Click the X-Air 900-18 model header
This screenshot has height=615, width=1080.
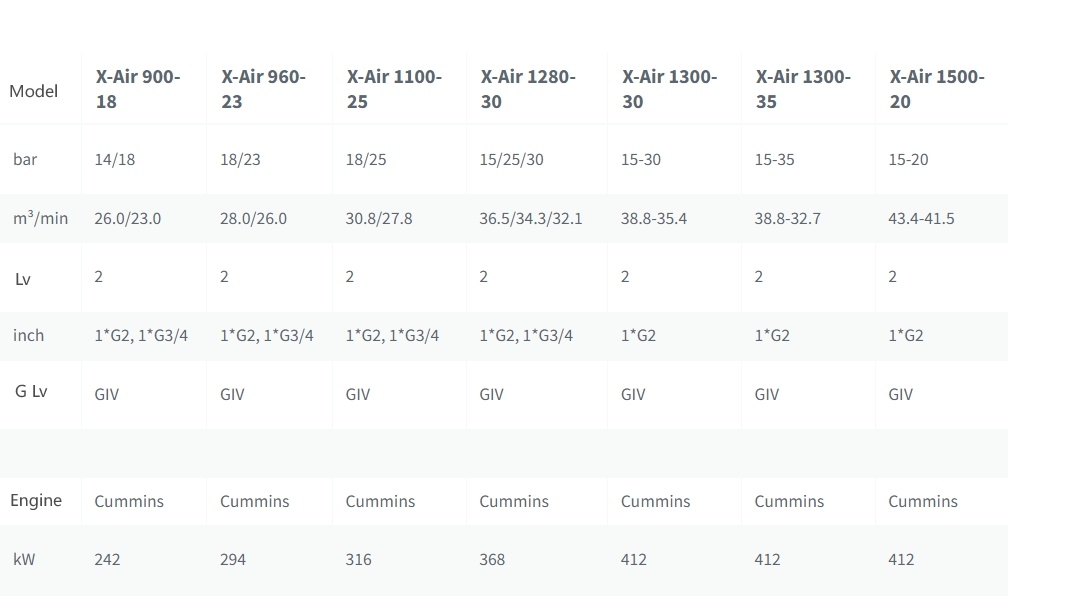(138, 89)
